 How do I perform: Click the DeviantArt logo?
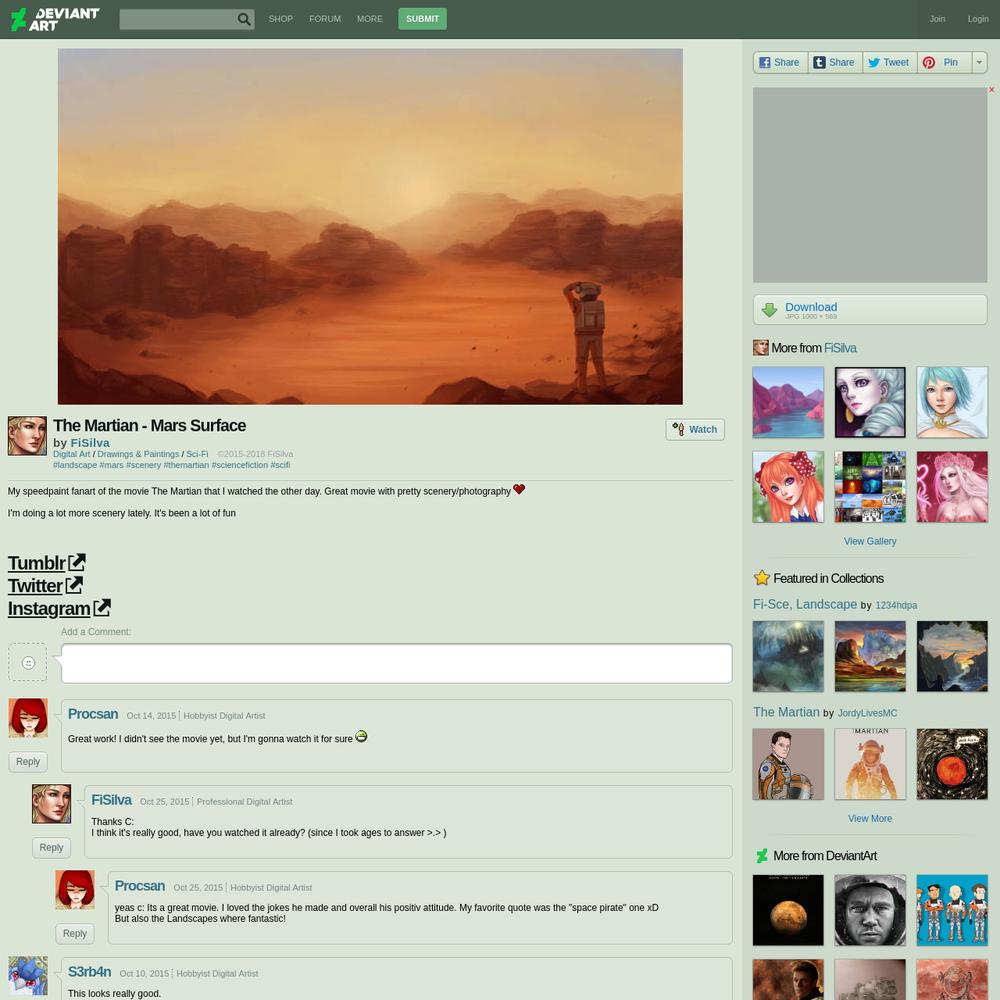55,19
